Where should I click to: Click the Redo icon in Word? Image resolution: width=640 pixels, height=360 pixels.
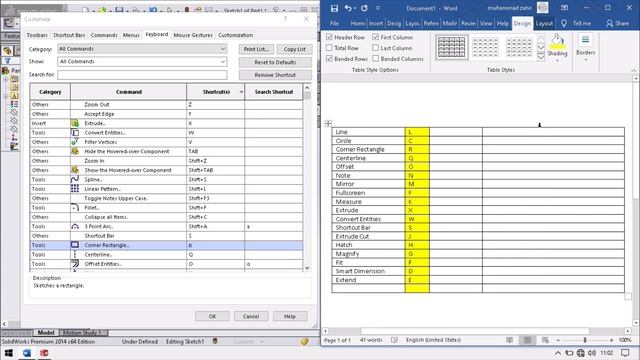pos(364,8)
